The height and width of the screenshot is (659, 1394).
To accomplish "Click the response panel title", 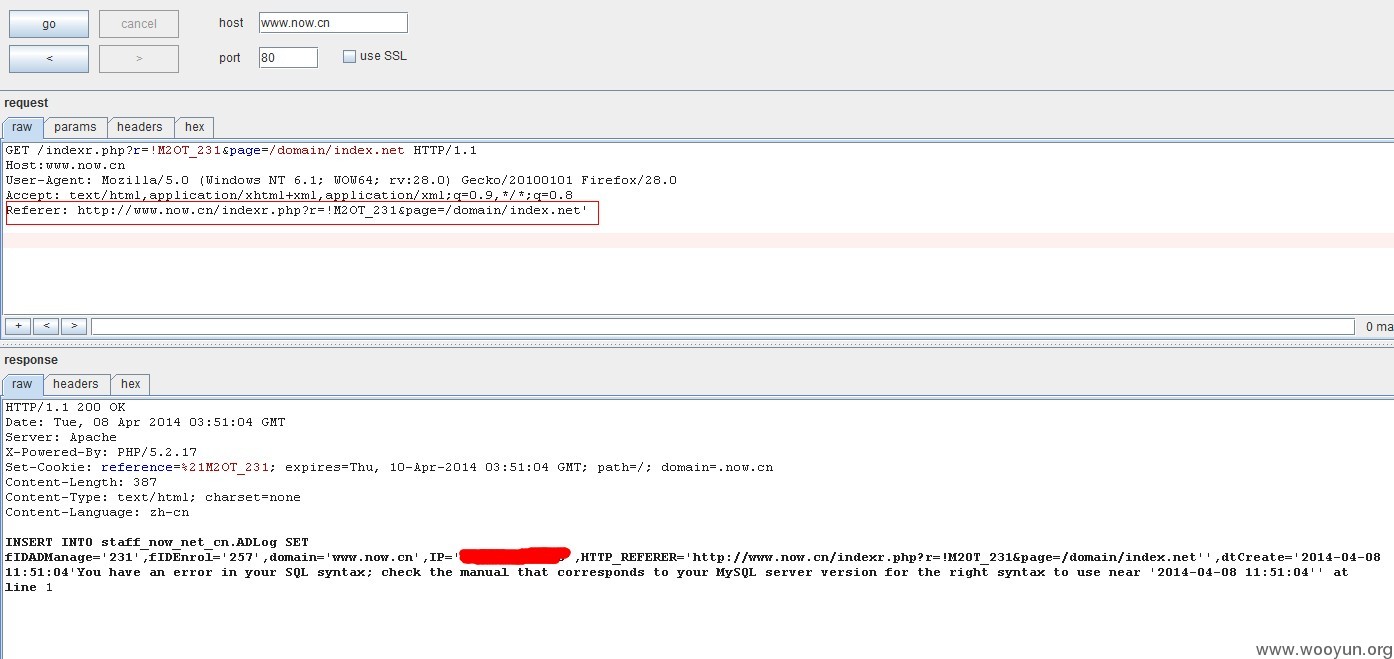I will [x=31, y=360].
